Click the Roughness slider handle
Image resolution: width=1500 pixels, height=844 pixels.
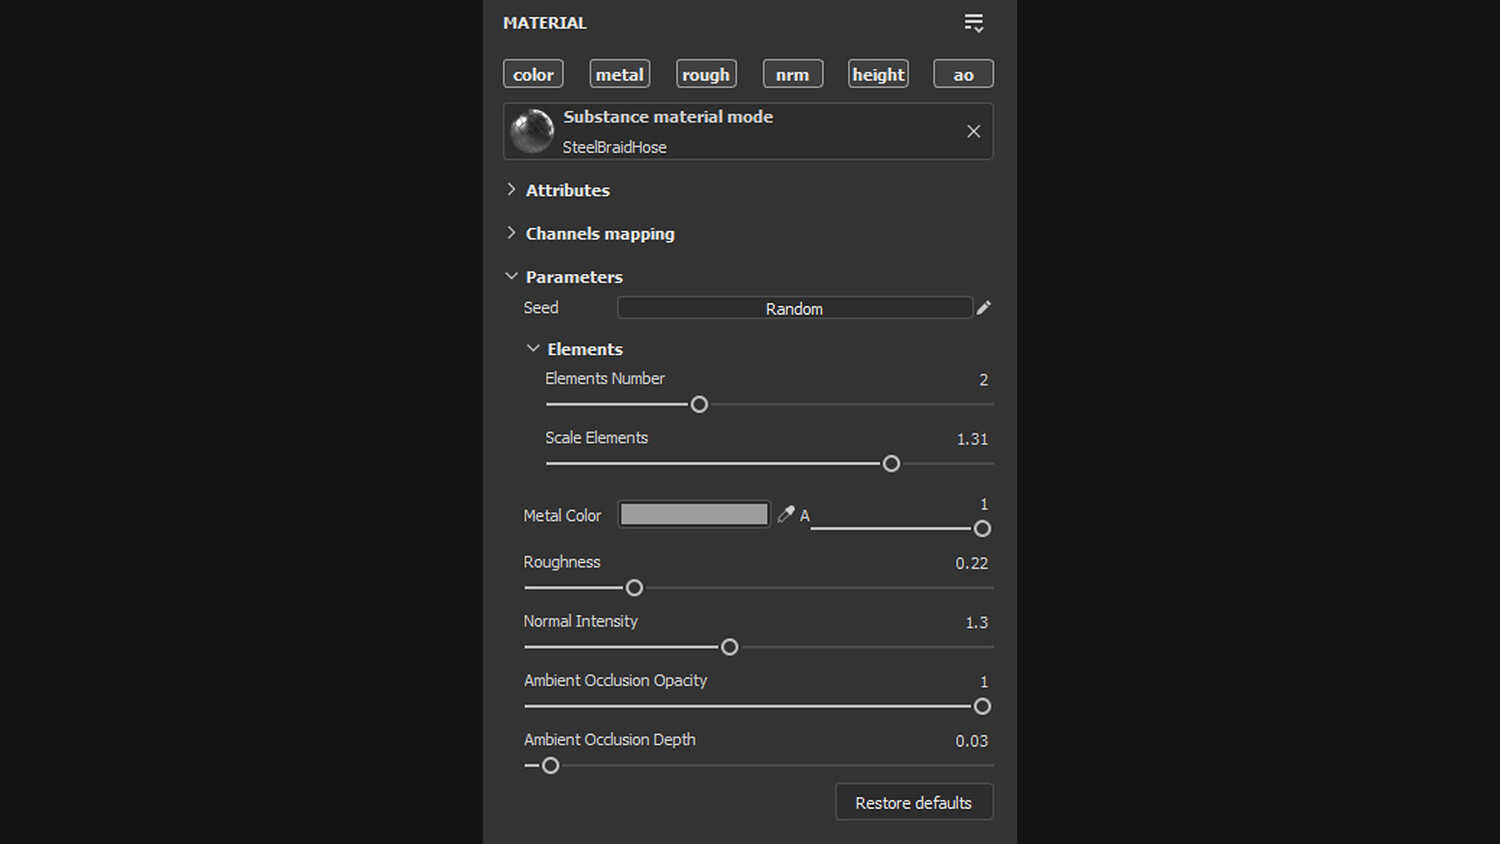pos(634,588)
